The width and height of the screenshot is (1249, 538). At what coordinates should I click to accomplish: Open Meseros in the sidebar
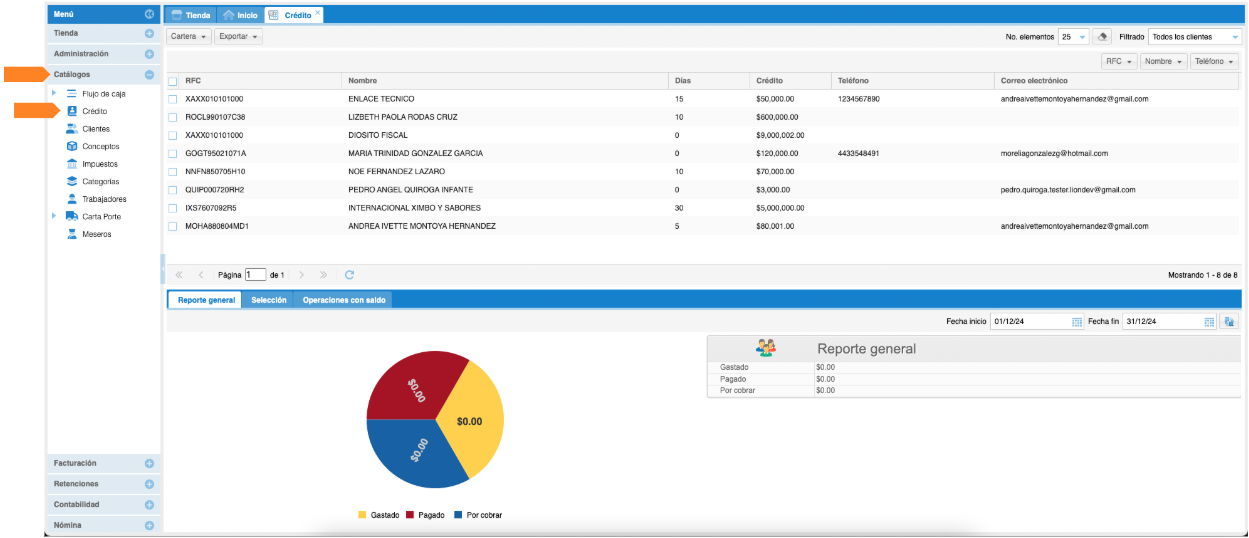97,234
